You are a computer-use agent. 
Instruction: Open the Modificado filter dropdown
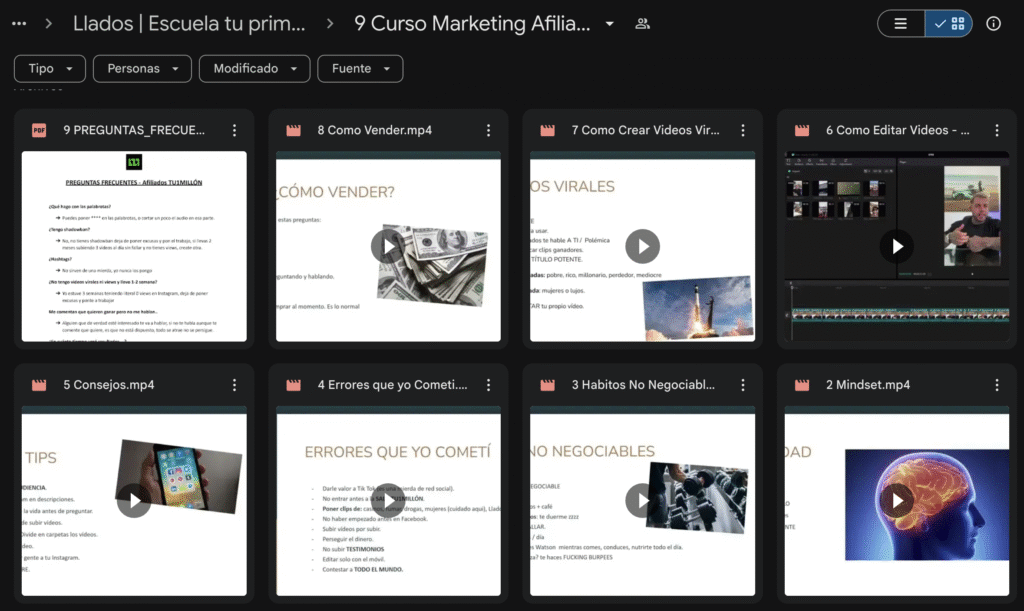(x=254, y=68)
